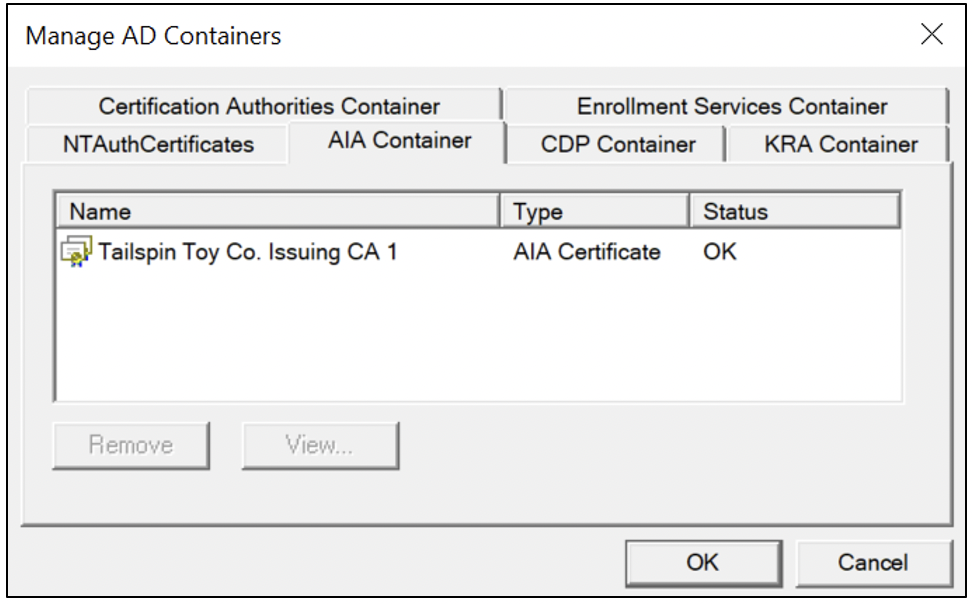Image resolution: width=972 pixels, height=604 pixels.
Task: Select the AIA Container tab
Action: click(399, 141)
